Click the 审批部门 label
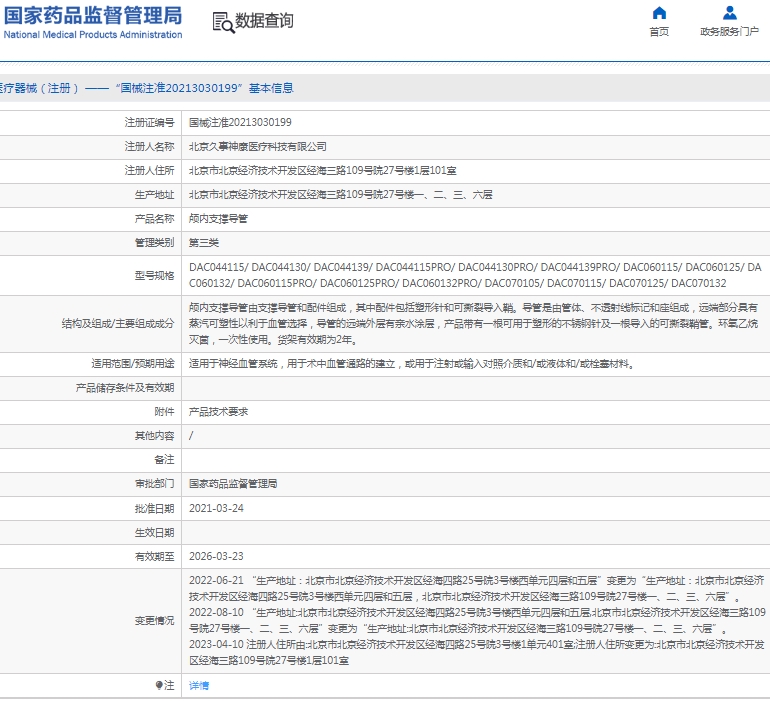Image resolution: width=770 pixels, height=701 pixels. [154, 484]
